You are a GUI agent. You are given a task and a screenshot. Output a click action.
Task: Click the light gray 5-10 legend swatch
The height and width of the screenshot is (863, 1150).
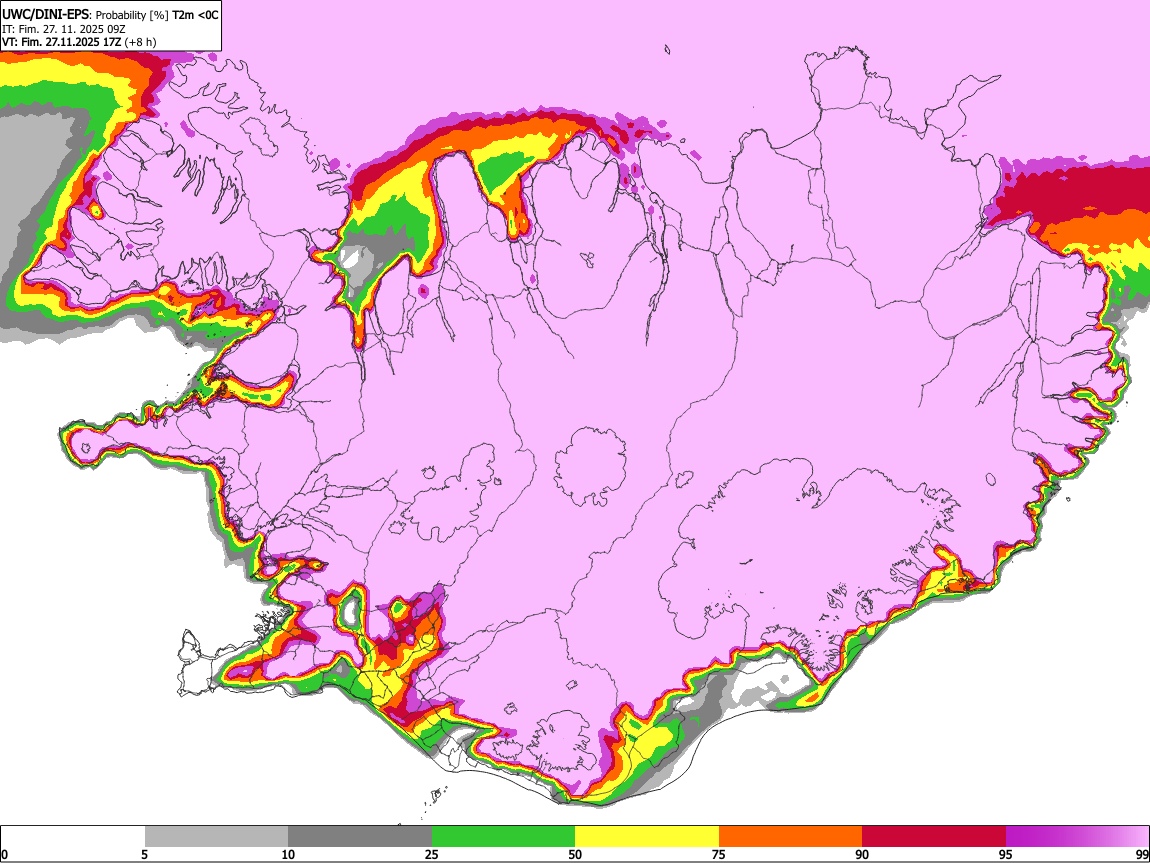pos(216,837)
